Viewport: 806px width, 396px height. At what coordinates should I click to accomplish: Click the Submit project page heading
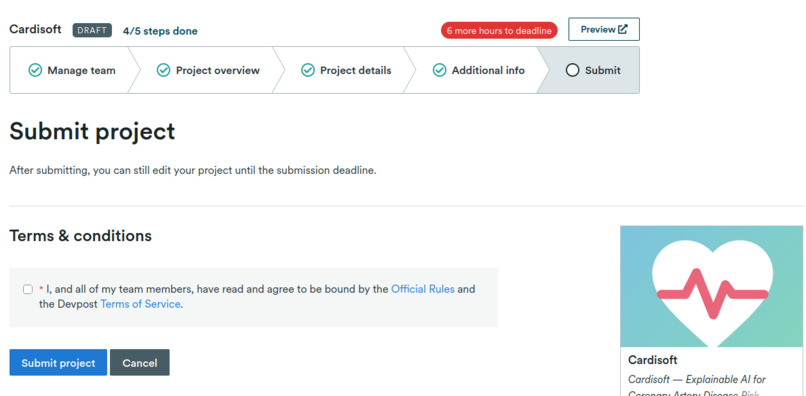[x=93, y=132]
